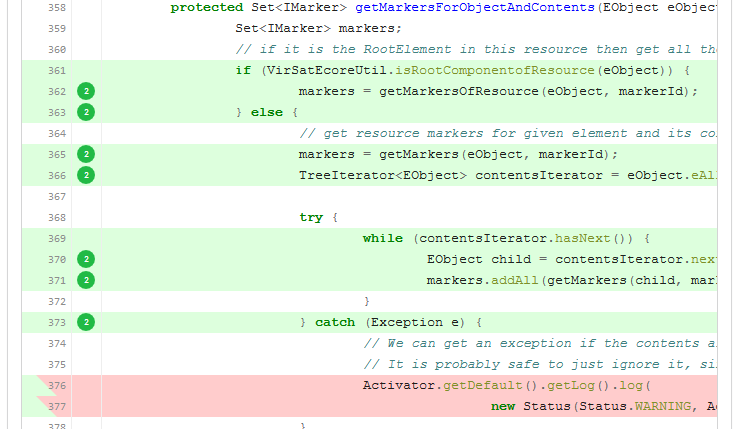Select line number 364
Viewport: 739px width, 429px height.
pyautogui.click(x=57, y=134)
